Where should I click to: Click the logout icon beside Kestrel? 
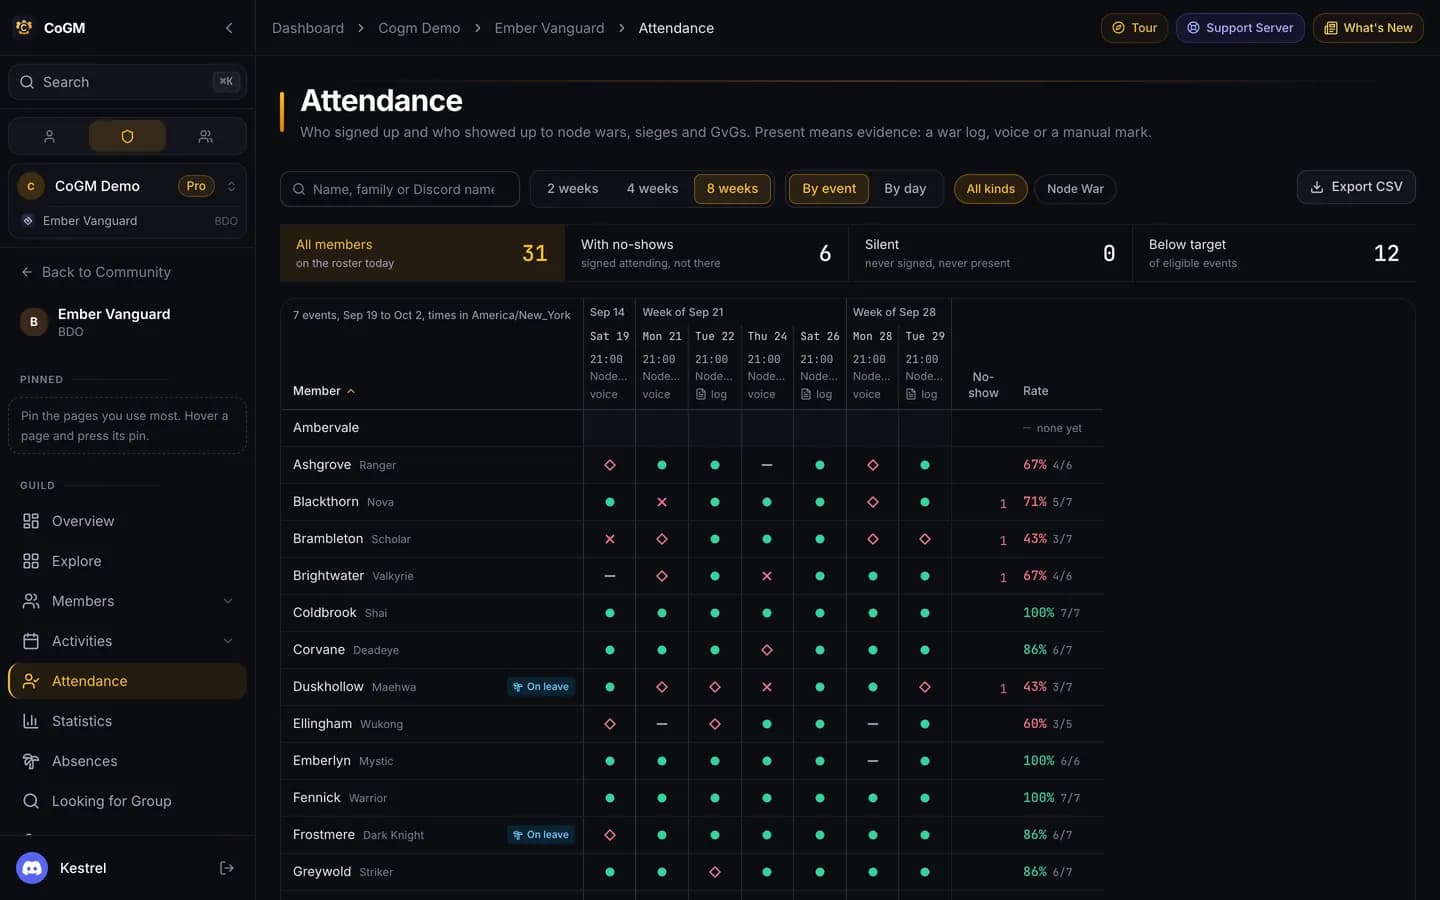point(227,868)
